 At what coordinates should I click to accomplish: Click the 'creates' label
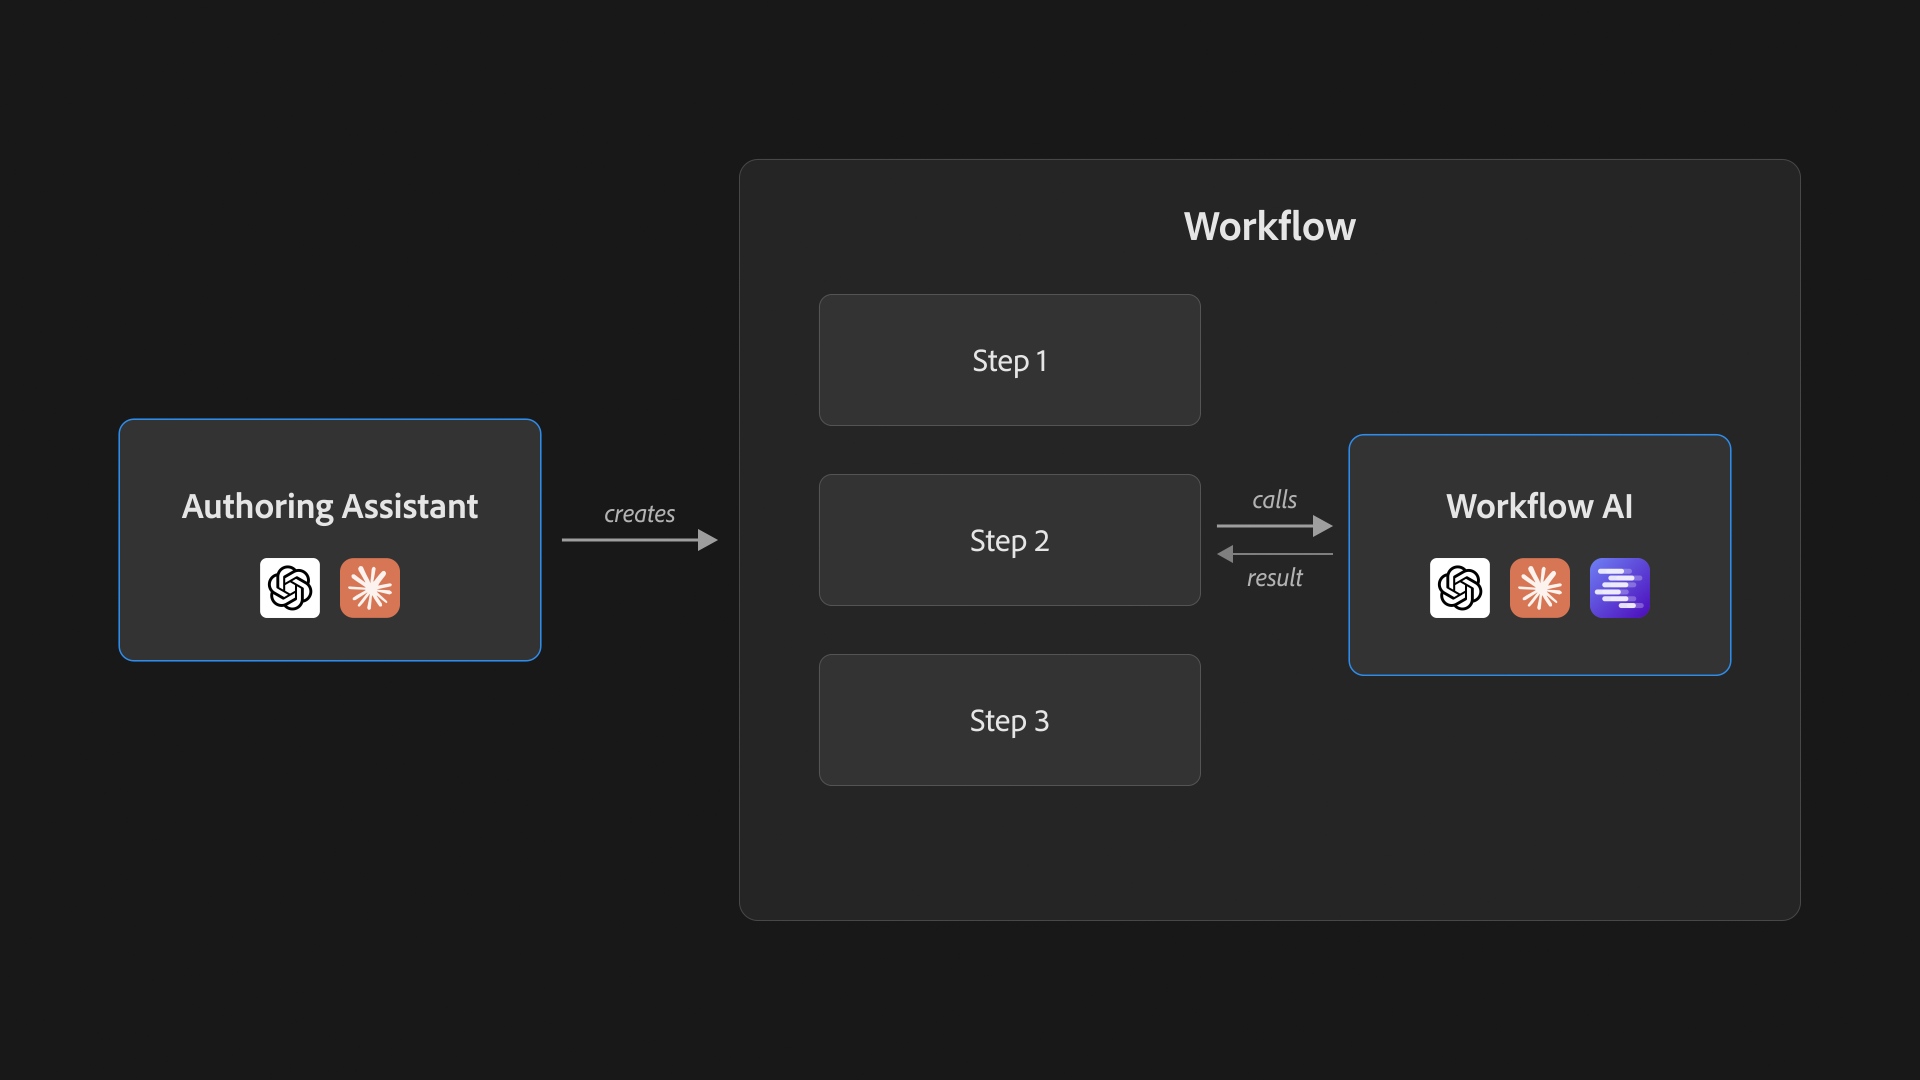(x=640, y=514)
